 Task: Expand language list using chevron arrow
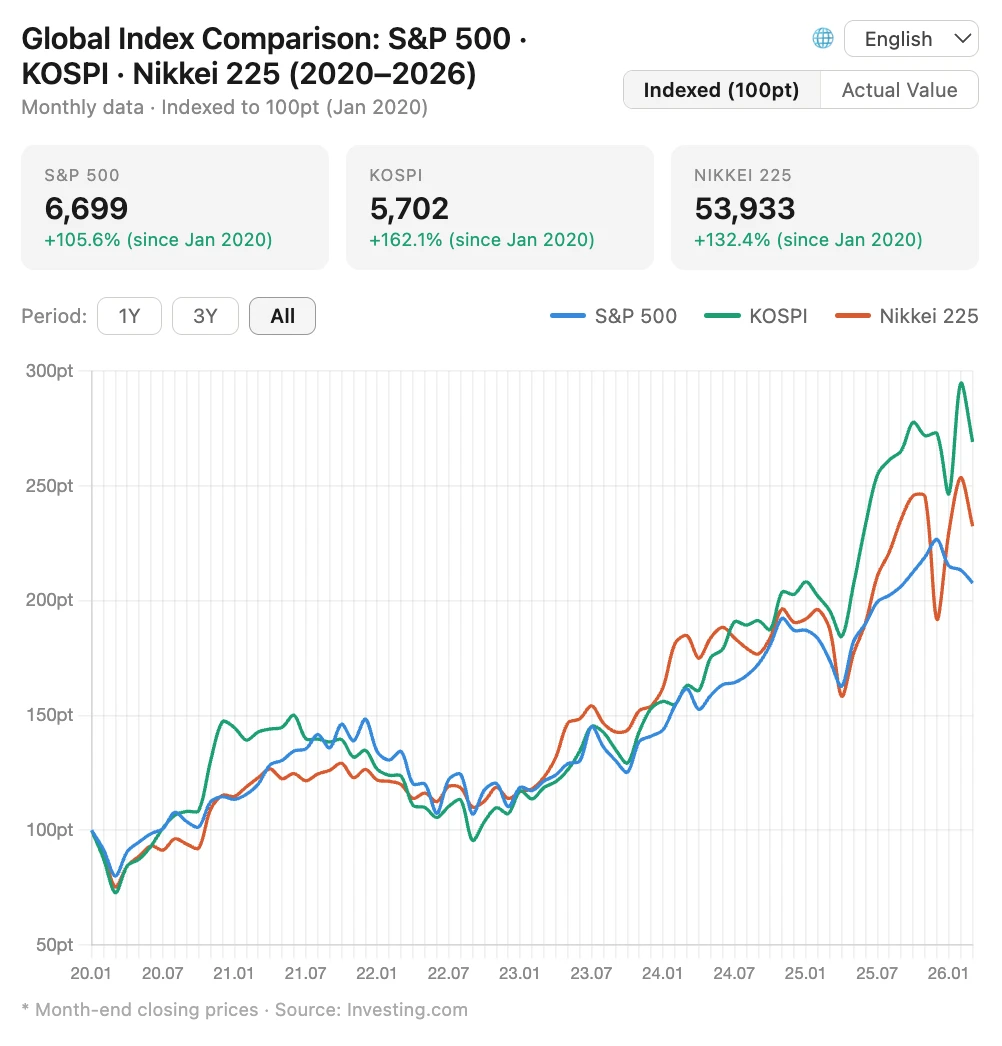[x=963, y=39]
